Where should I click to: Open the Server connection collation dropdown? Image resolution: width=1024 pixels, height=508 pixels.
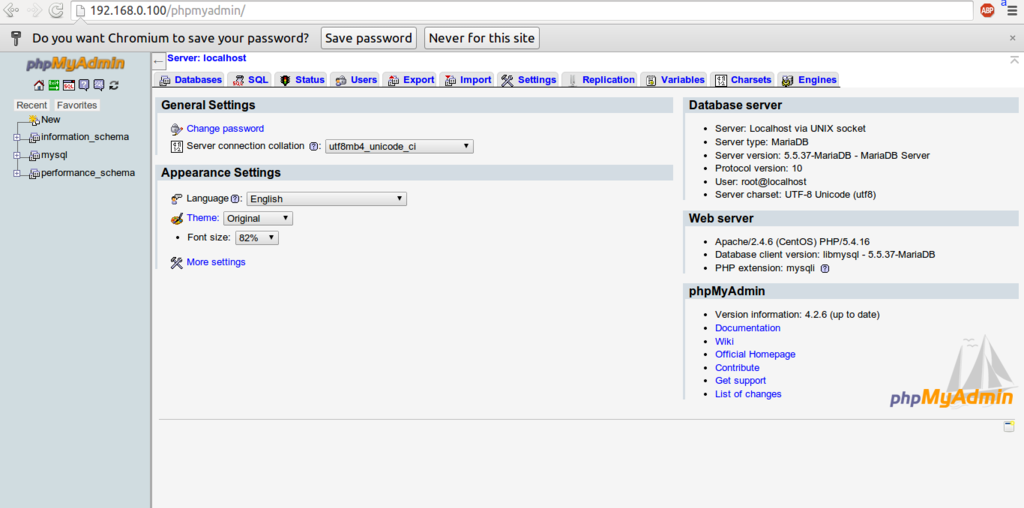pyautogui.click(x=399, y=146)
